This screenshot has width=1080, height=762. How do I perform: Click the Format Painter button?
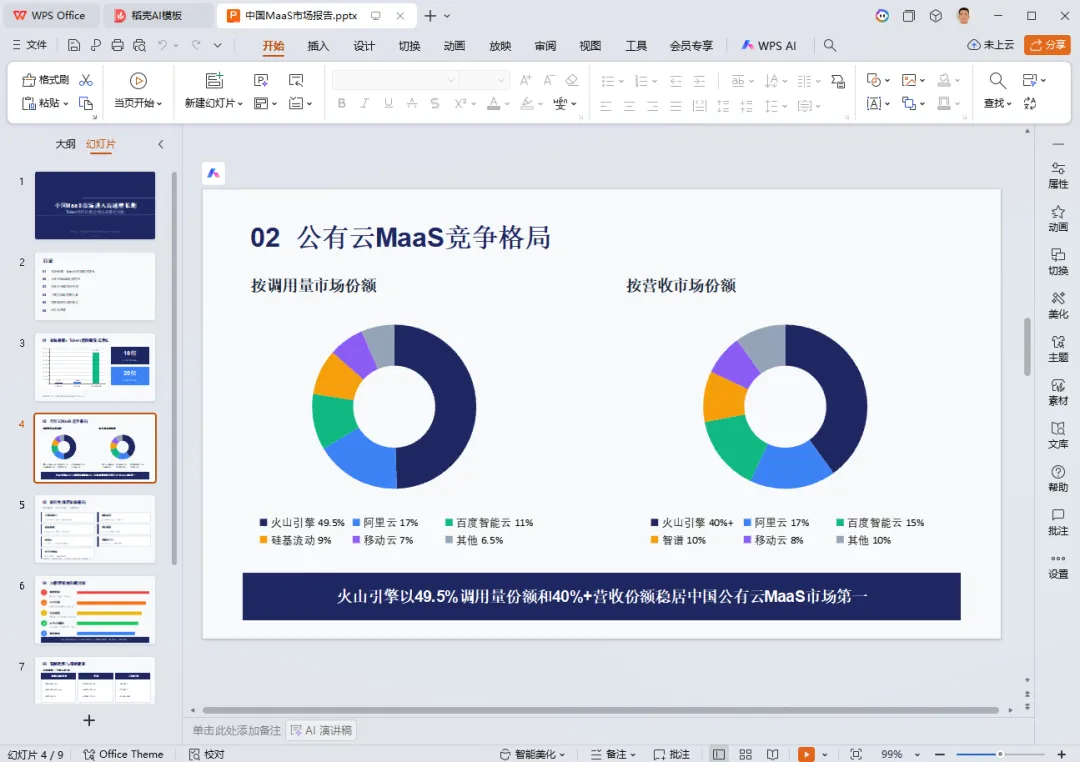click(45, 80)
